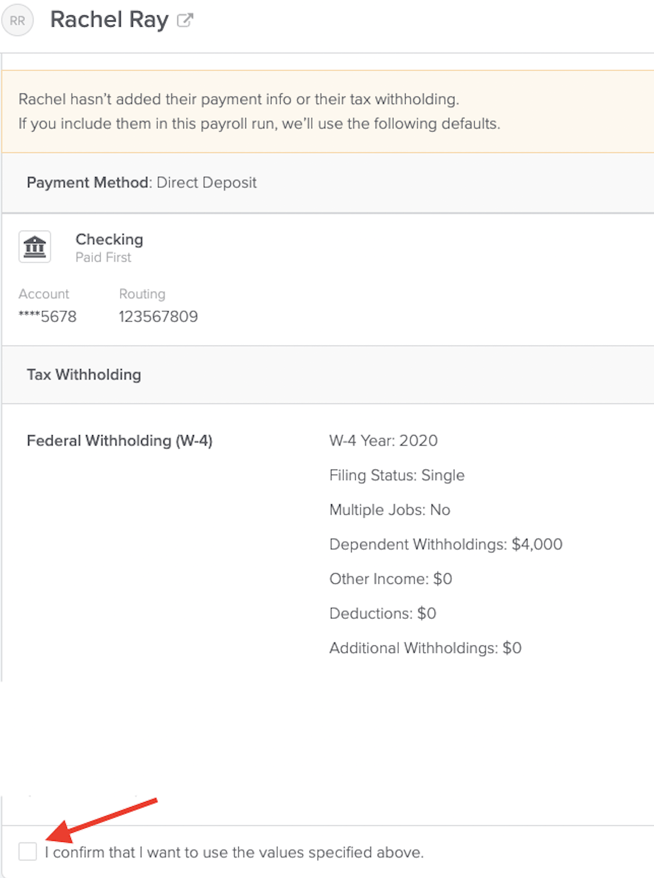
Task: Click the Deductions: $0 line
Action: (383, 613)
